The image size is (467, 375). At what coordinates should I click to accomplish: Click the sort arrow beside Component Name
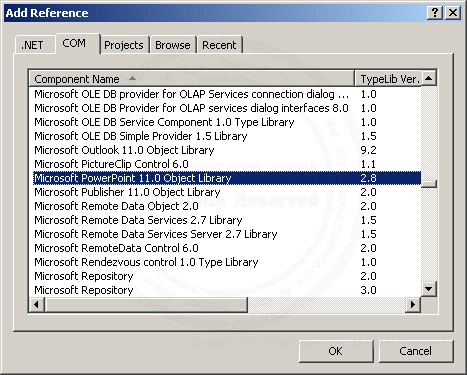point(132,78)
